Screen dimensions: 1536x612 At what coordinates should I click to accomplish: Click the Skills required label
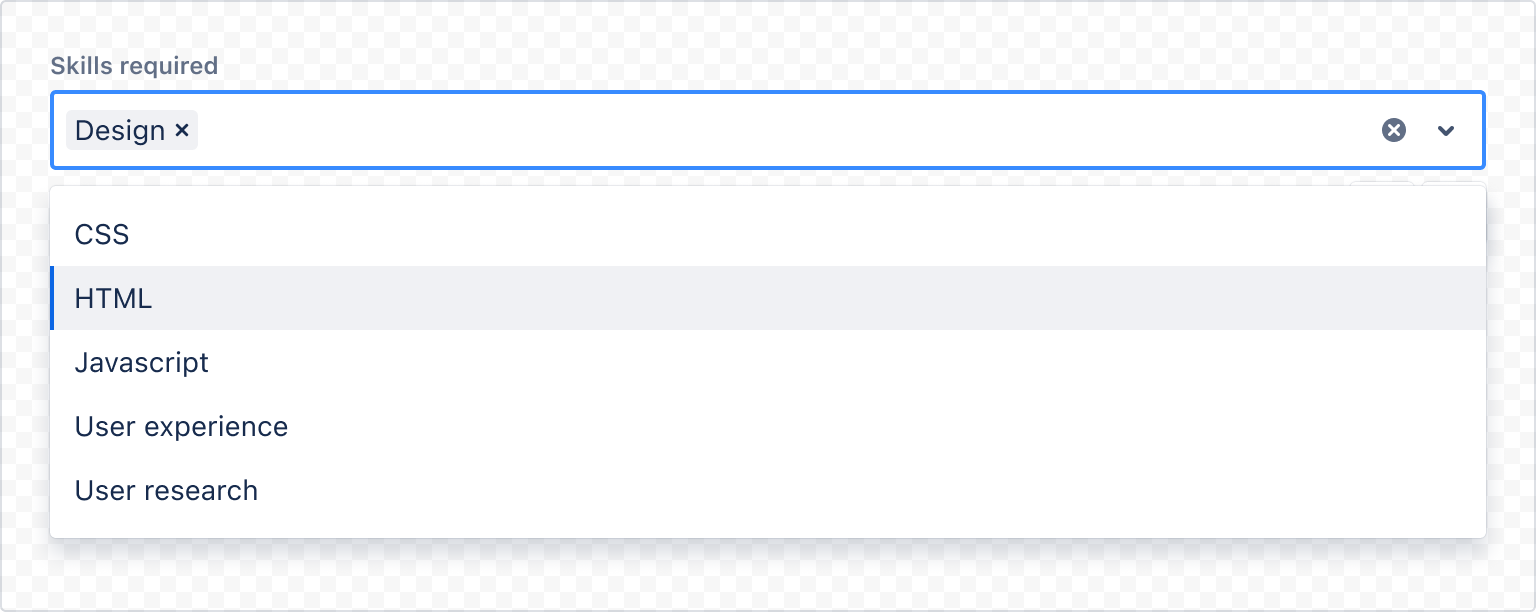tap(135, 66)
